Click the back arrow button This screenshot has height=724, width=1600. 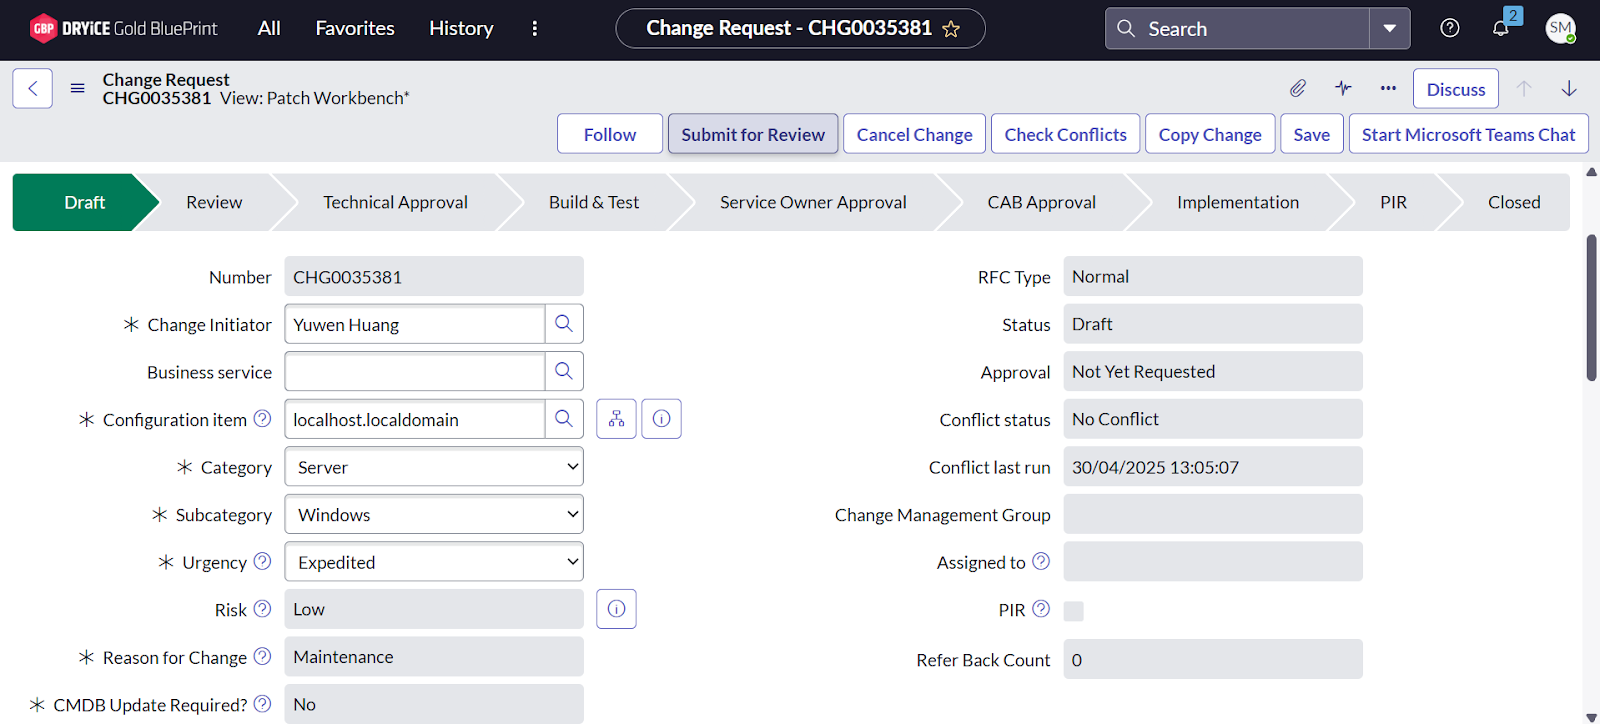[x=32, y=88]
